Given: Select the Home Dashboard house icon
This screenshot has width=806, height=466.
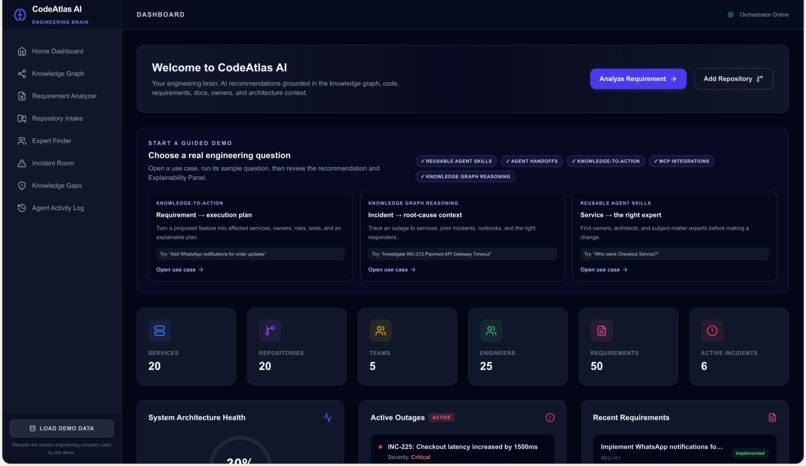Looking at the screenshot, I should tap(22, 51).
